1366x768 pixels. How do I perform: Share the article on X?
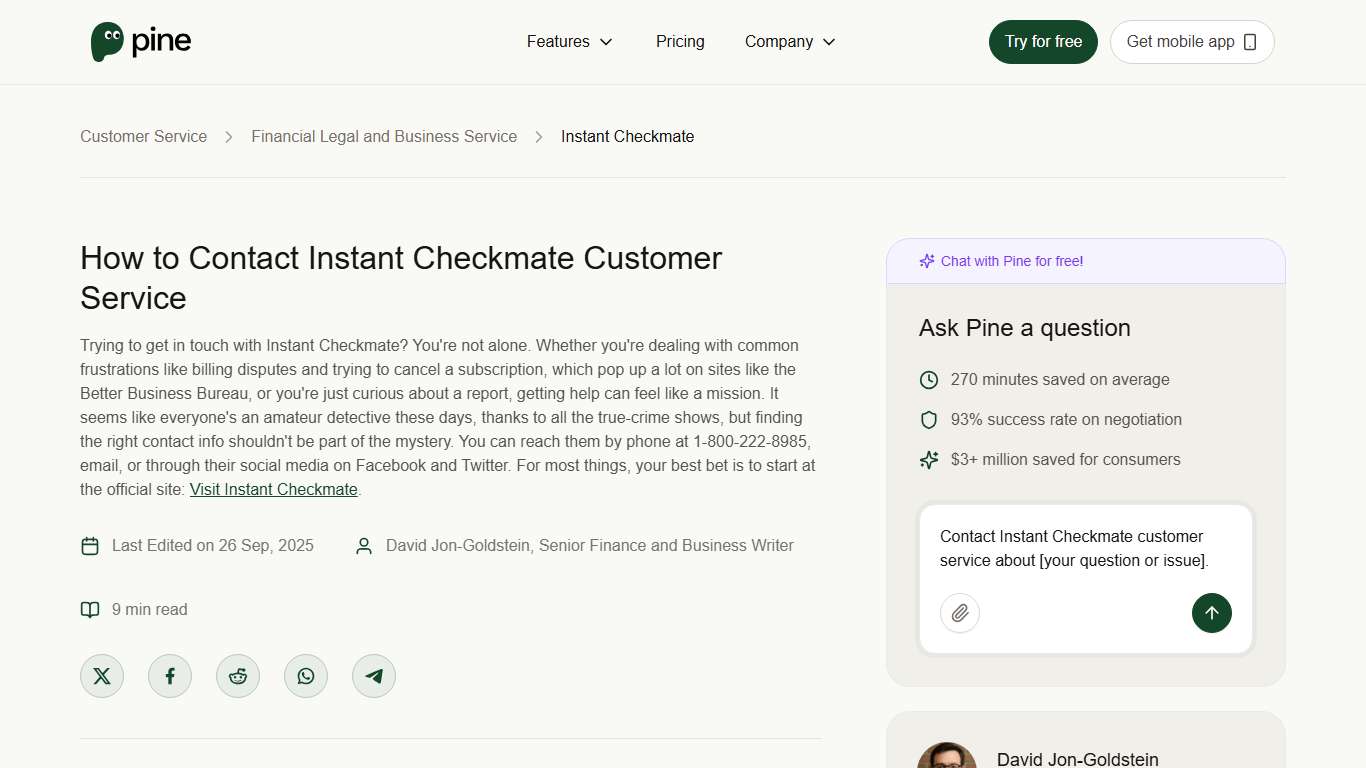tap(102, 675)
